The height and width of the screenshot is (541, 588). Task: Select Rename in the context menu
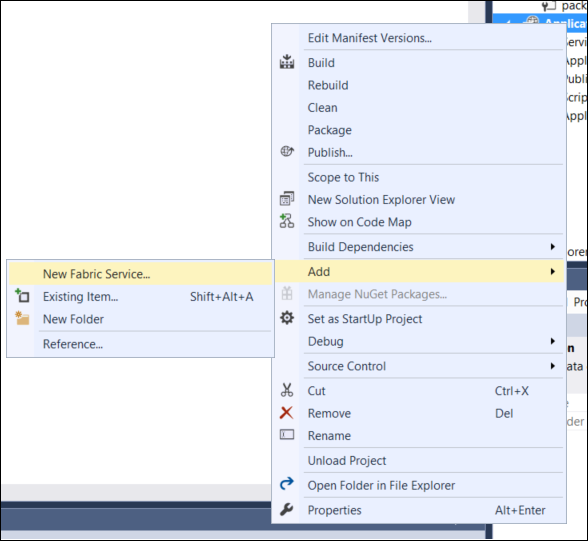(x=419, y=436)
